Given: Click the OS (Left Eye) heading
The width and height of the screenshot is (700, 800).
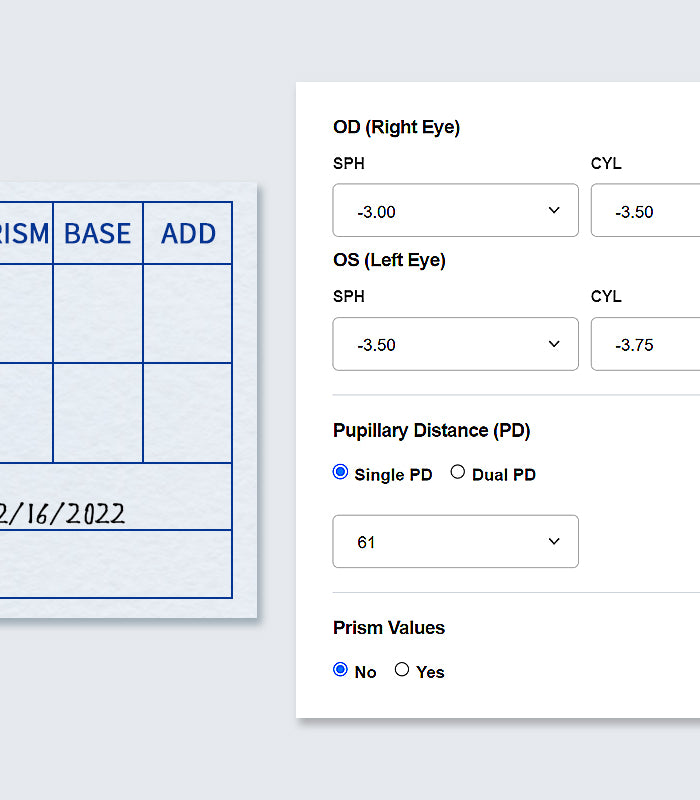Looking at the screenshot, I should coord(389,260).
